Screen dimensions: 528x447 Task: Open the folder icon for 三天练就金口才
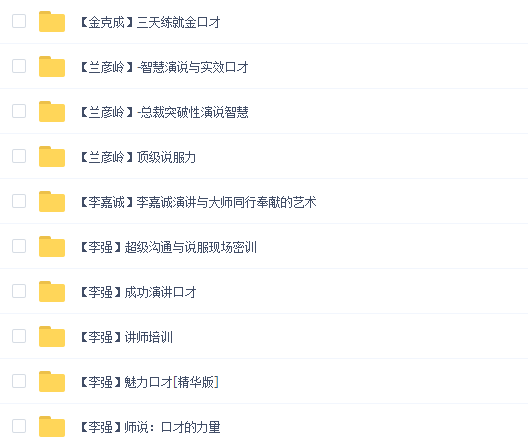tap(52, 22)
